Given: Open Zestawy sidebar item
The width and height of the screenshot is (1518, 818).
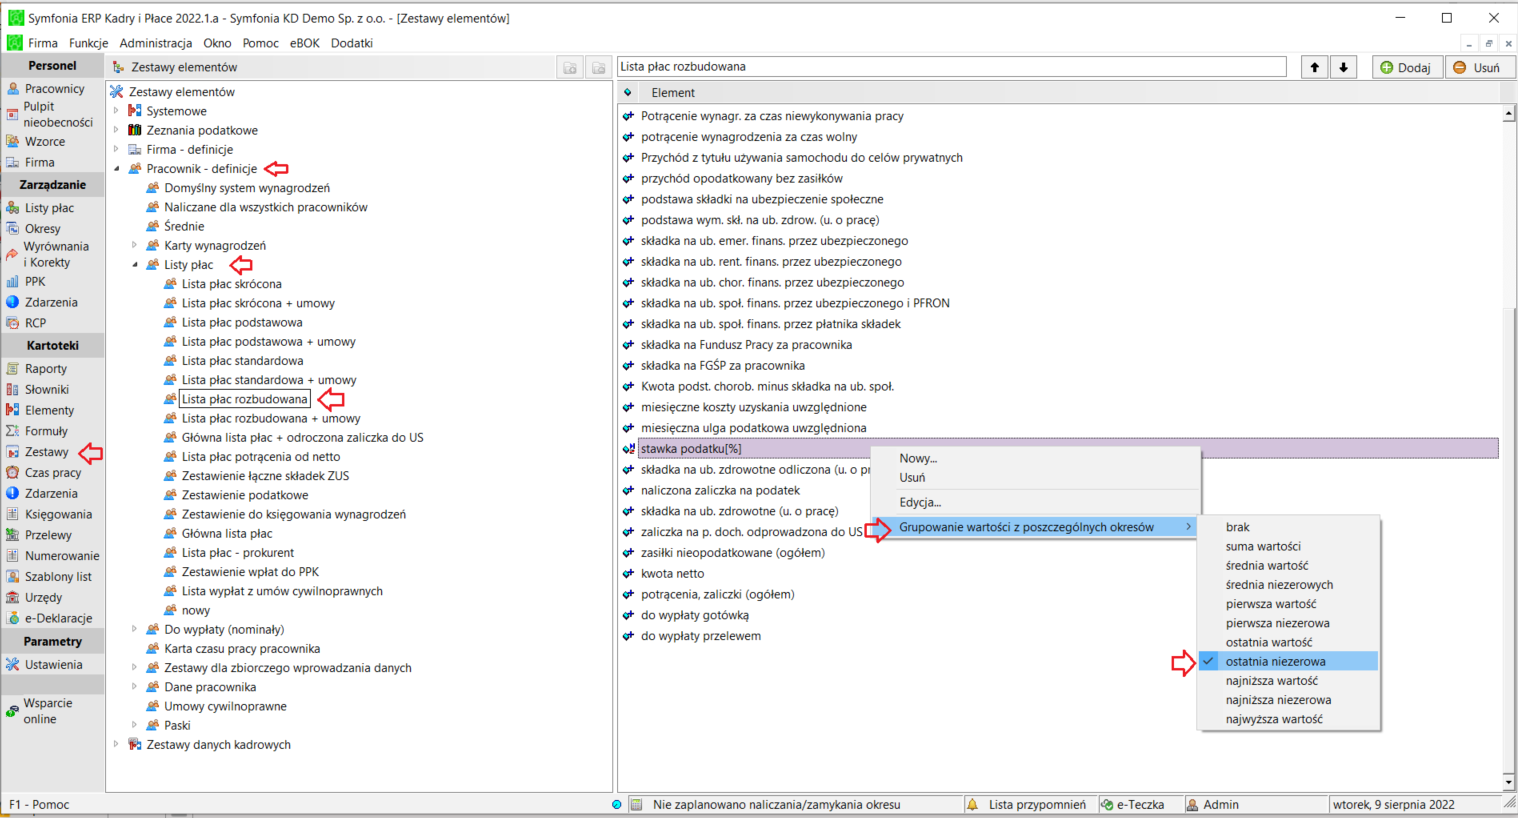Looking at the screenshot, I should 46,452.
